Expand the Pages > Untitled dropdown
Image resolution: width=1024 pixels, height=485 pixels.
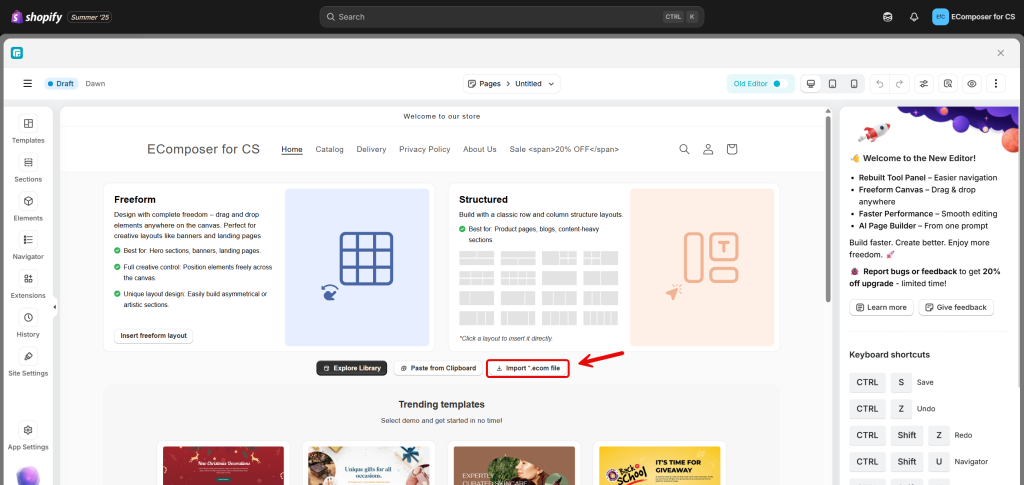tap(512, 84)
